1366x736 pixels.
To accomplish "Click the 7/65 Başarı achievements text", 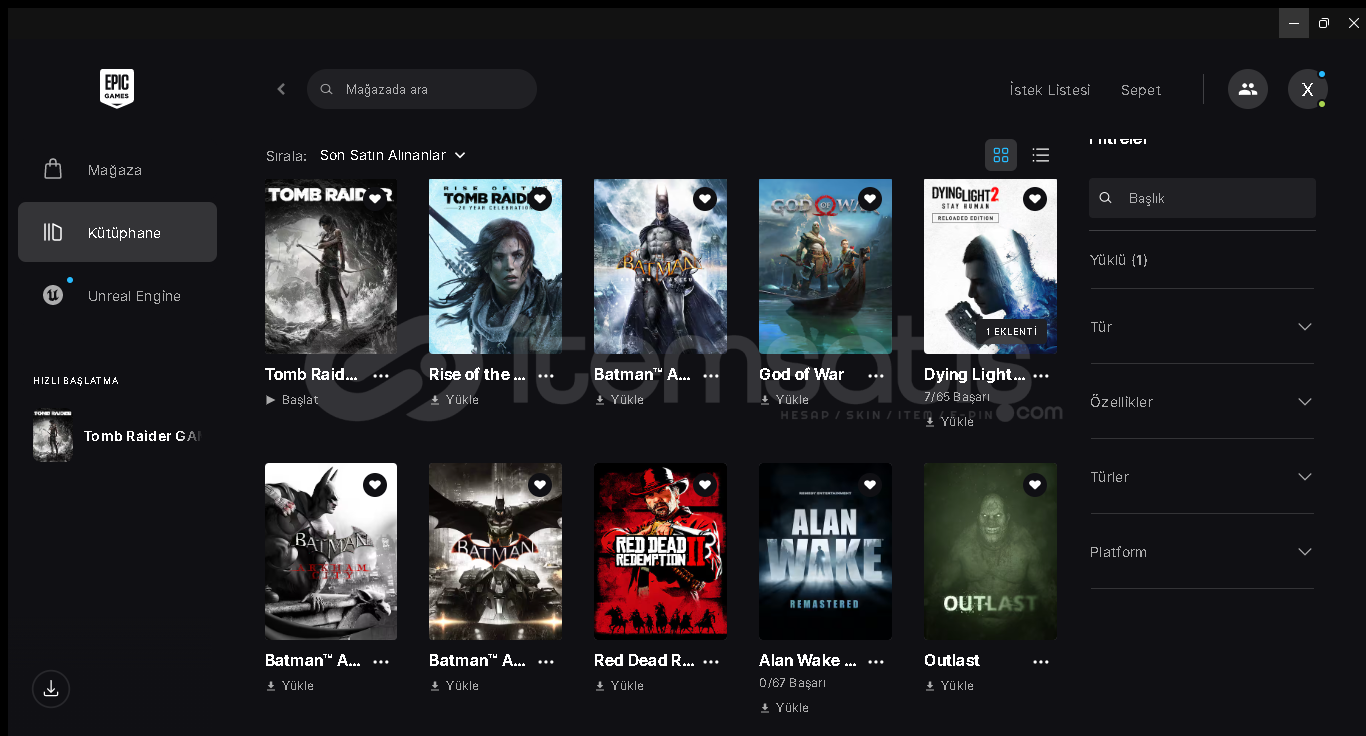I will (x=957, y=397).
